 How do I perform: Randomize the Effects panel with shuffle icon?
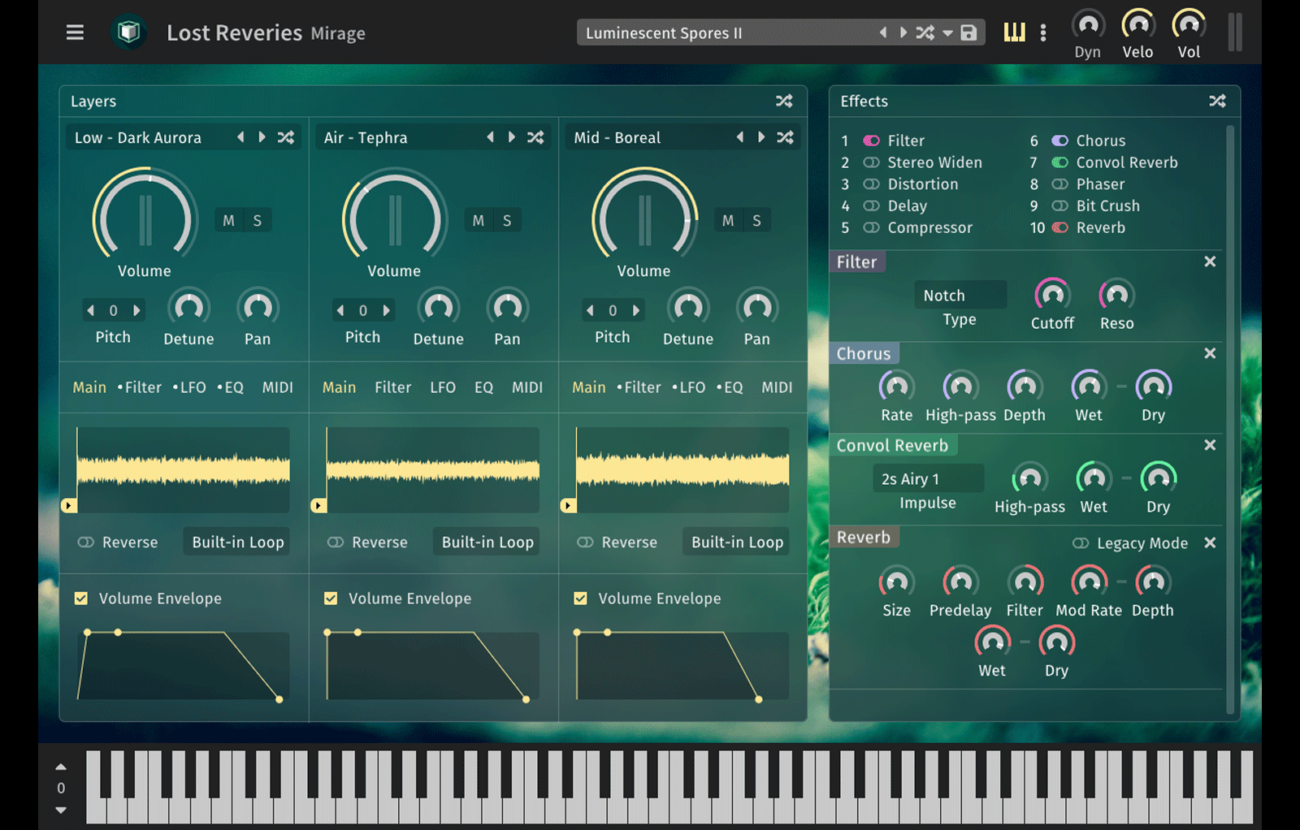click(1217, 101)
